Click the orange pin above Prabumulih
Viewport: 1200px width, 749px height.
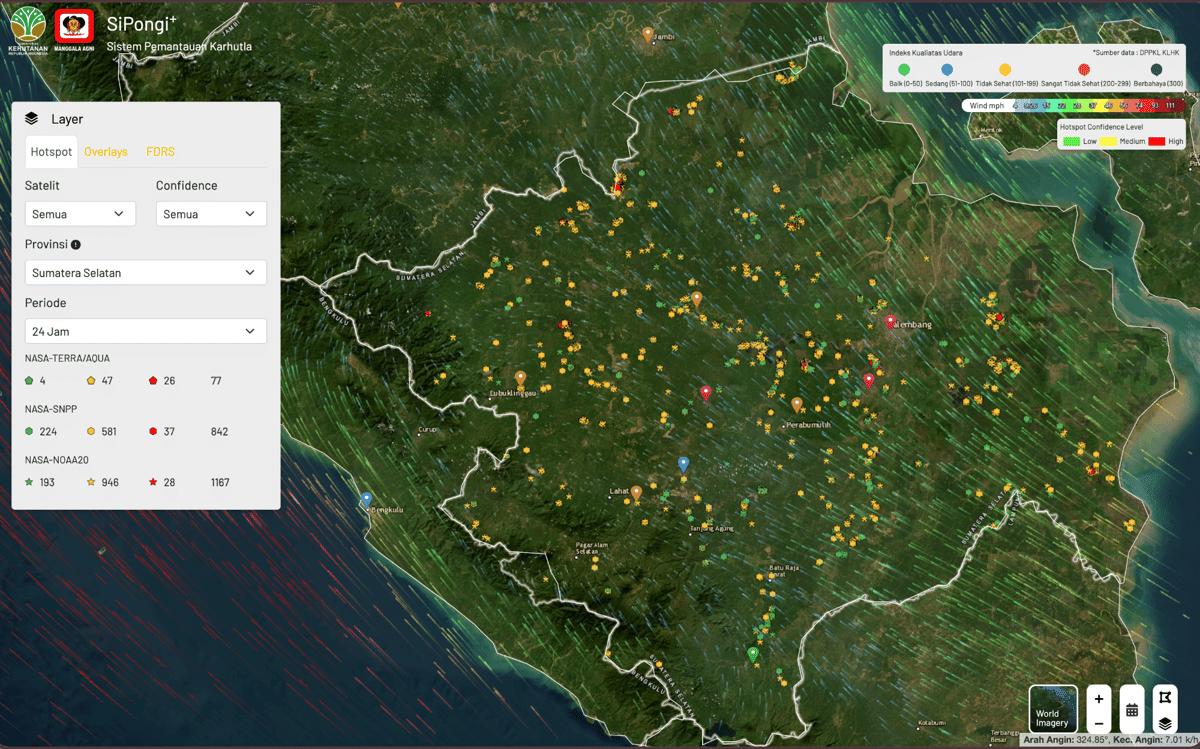pos(796,404)
